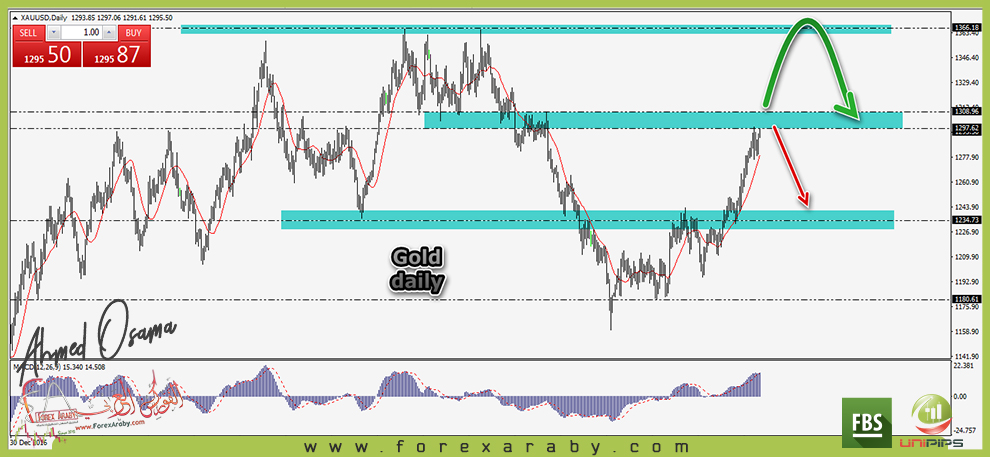Select the red downward arrow

point(790,165)
